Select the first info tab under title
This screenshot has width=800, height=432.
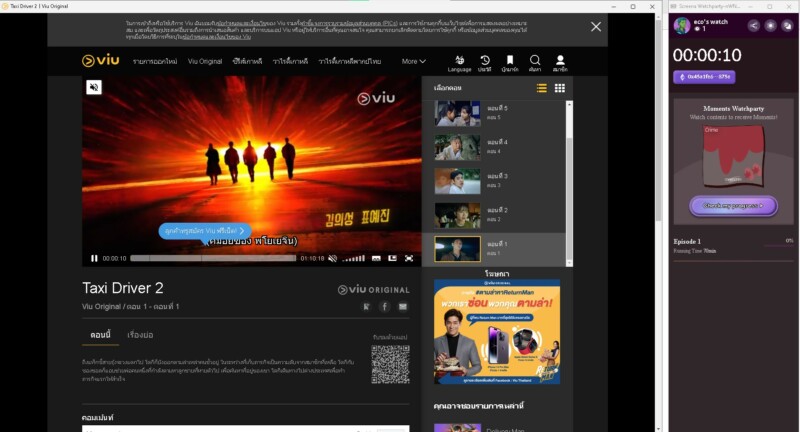click(101, 335)
